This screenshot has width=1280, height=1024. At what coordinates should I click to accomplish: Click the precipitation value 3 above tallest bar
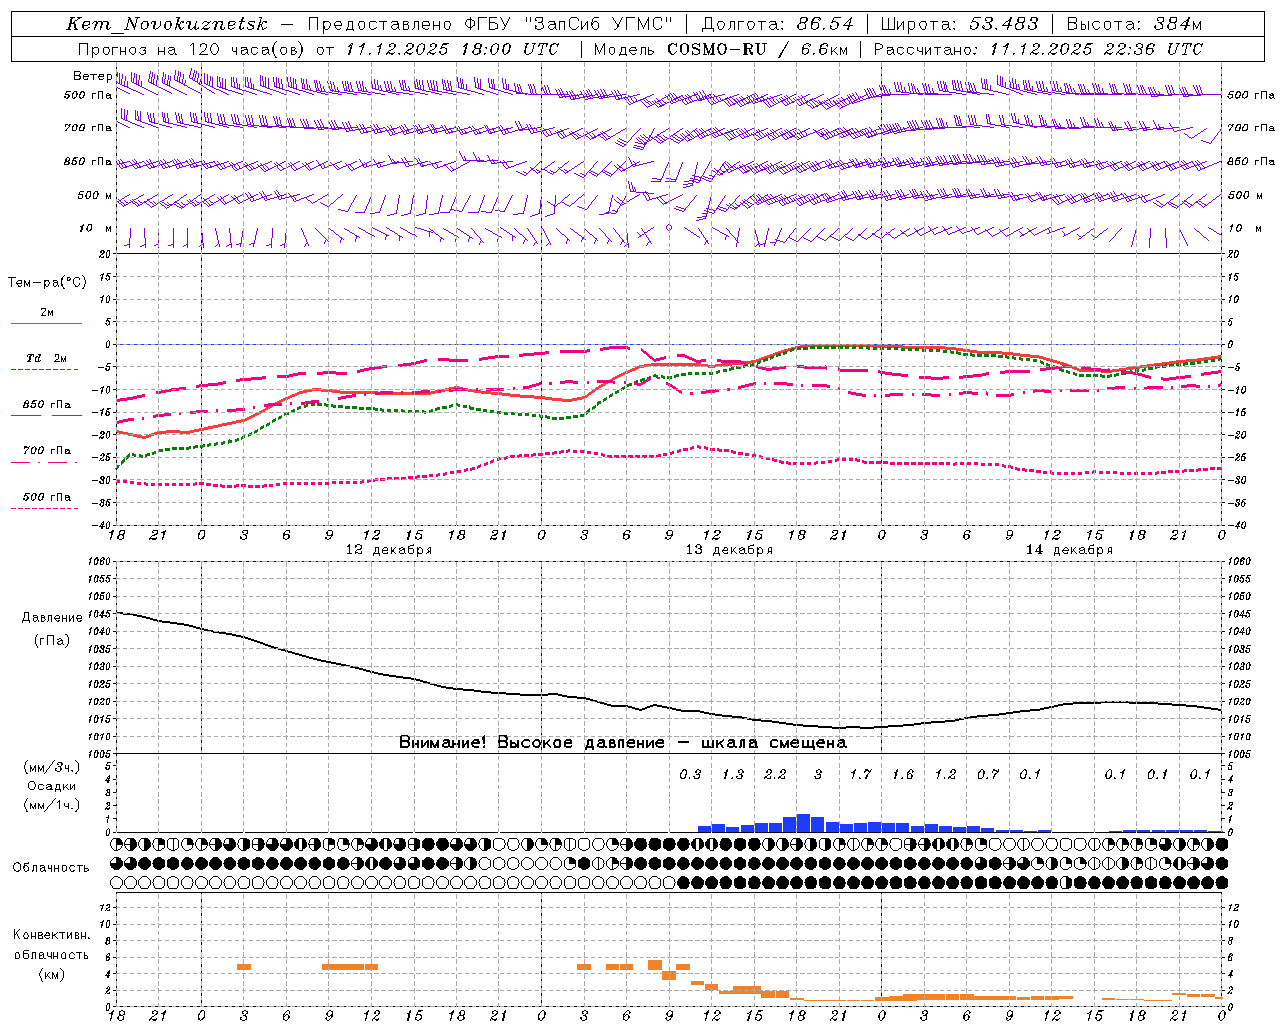pos(818,774)
